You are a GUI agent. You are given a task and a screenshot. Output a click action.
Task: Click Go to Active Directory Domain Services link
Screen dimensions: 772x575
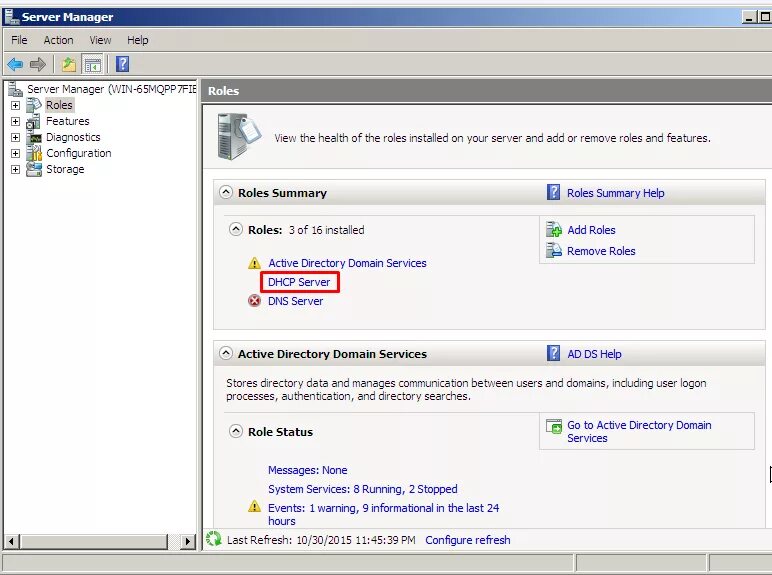coord(639,431)
